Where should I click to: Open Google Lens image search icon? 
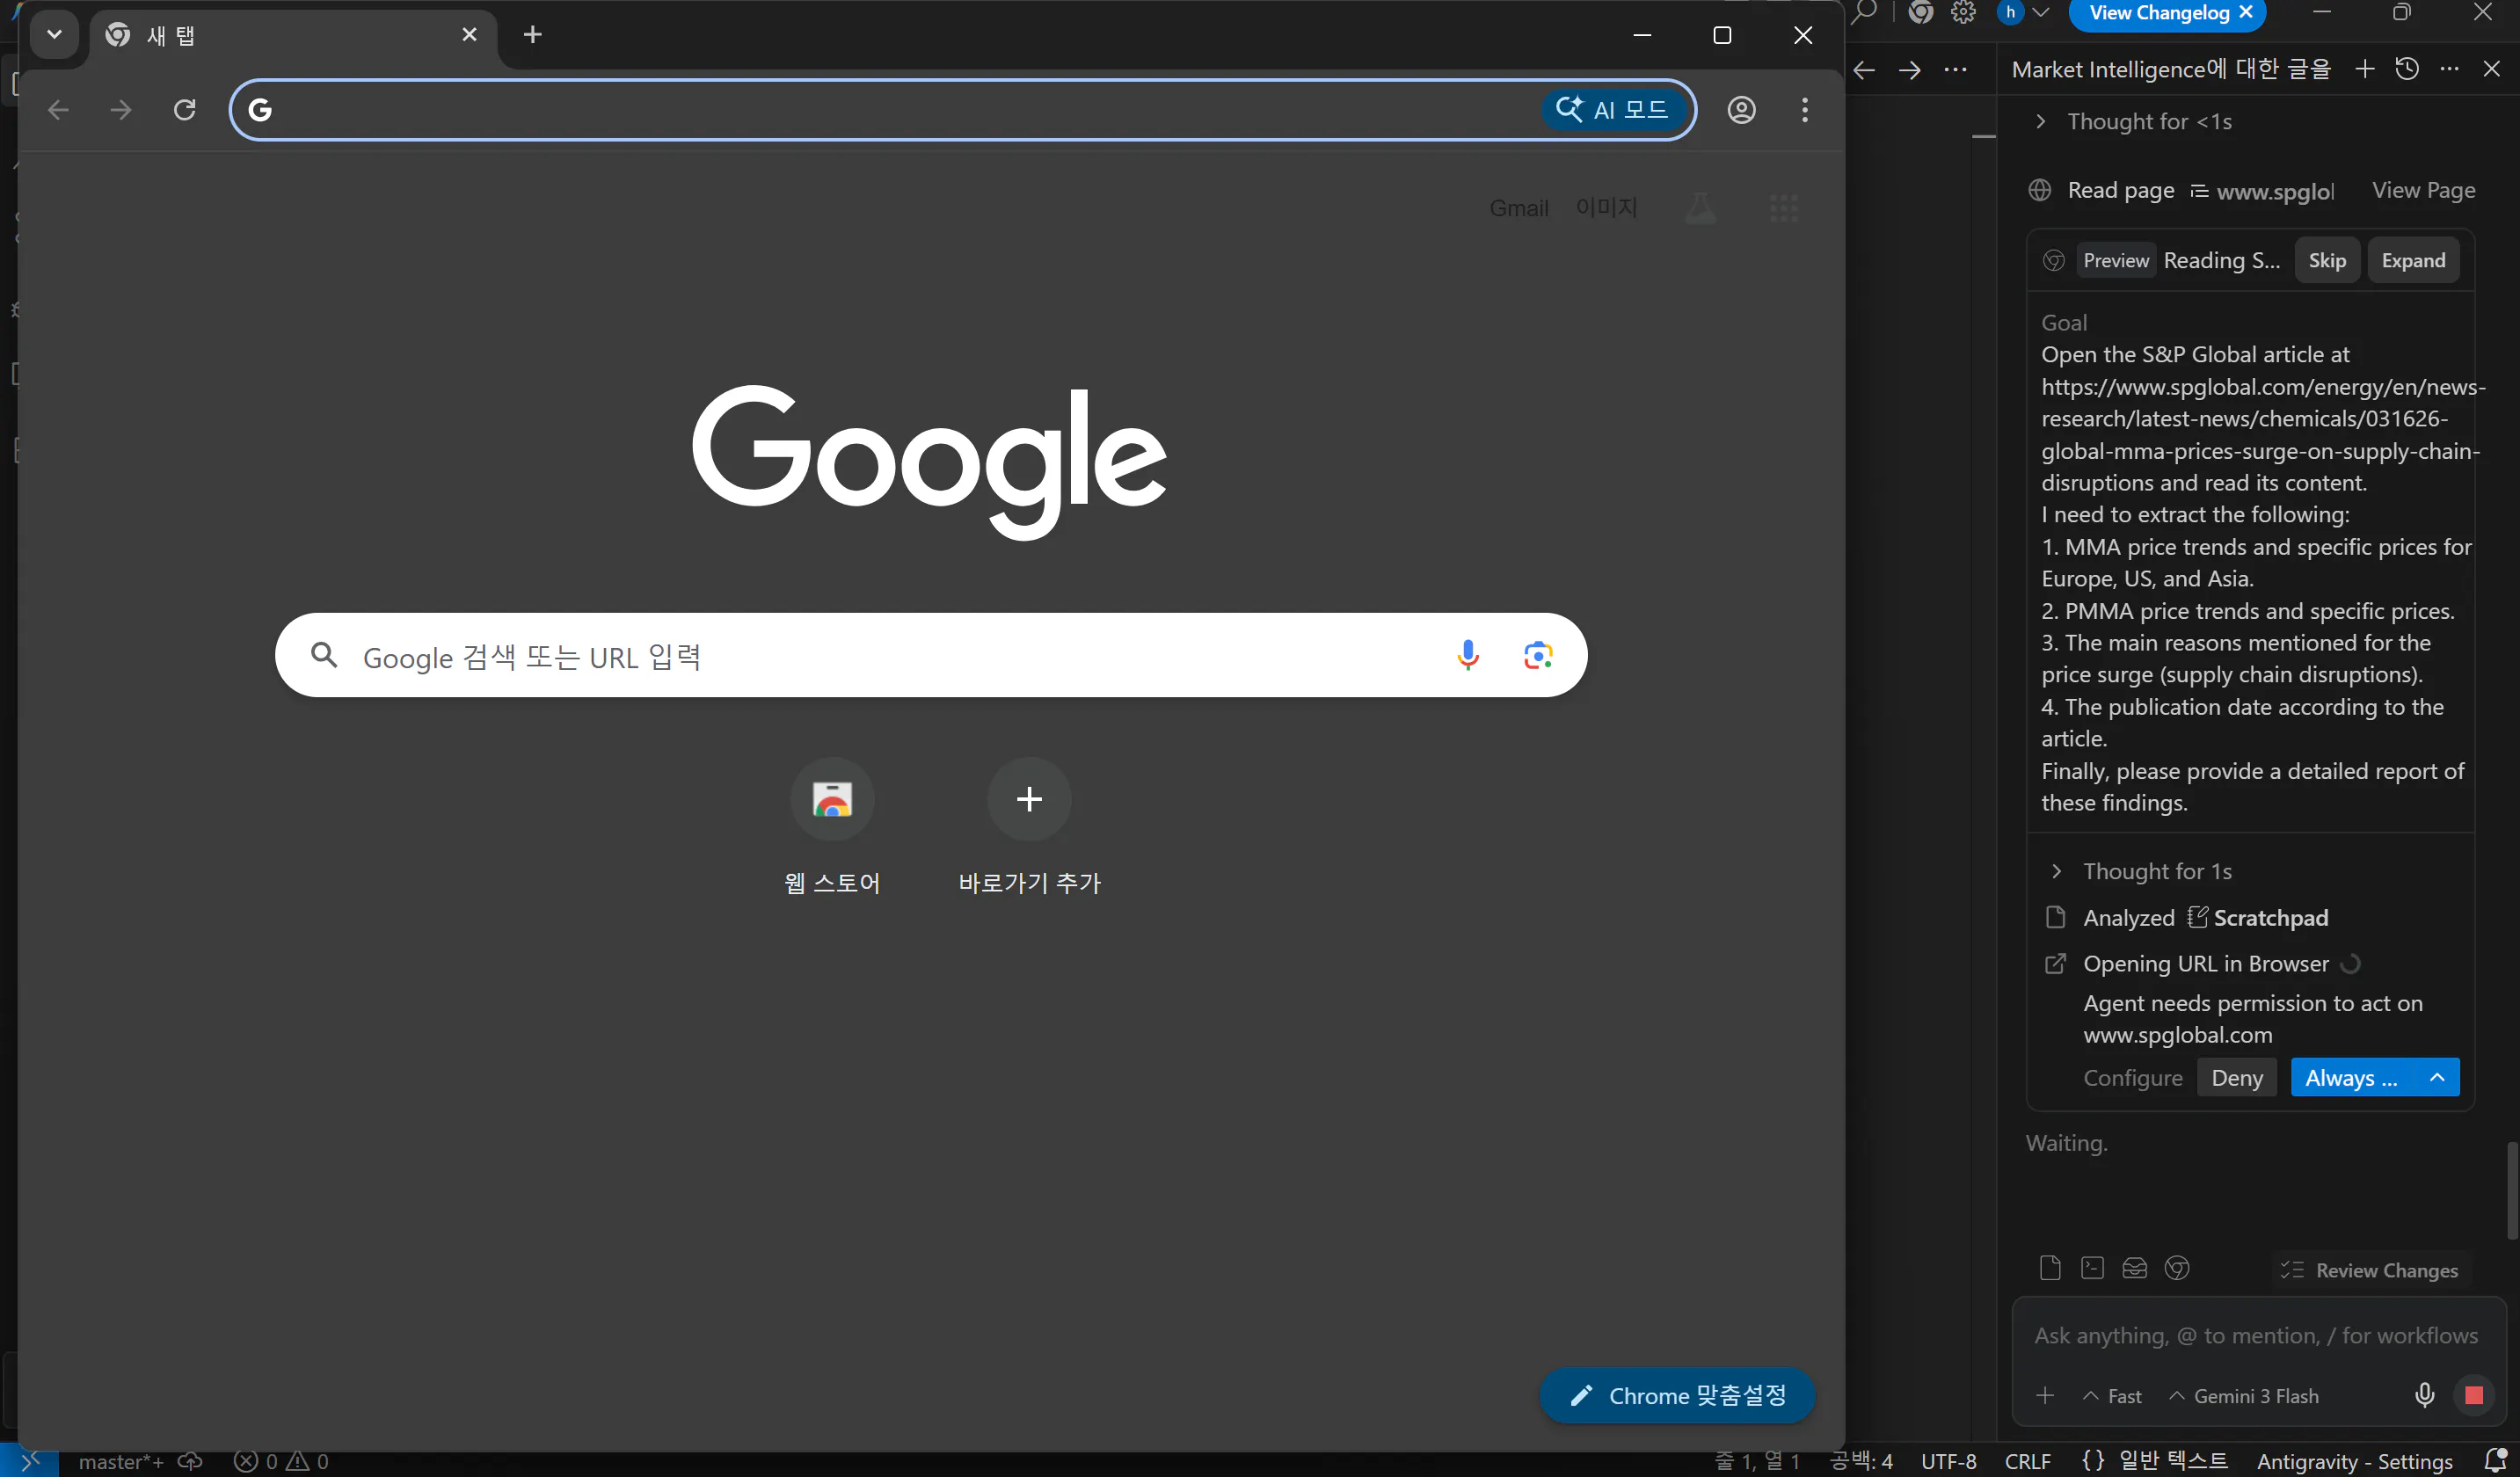click(x=1538, y=655)
